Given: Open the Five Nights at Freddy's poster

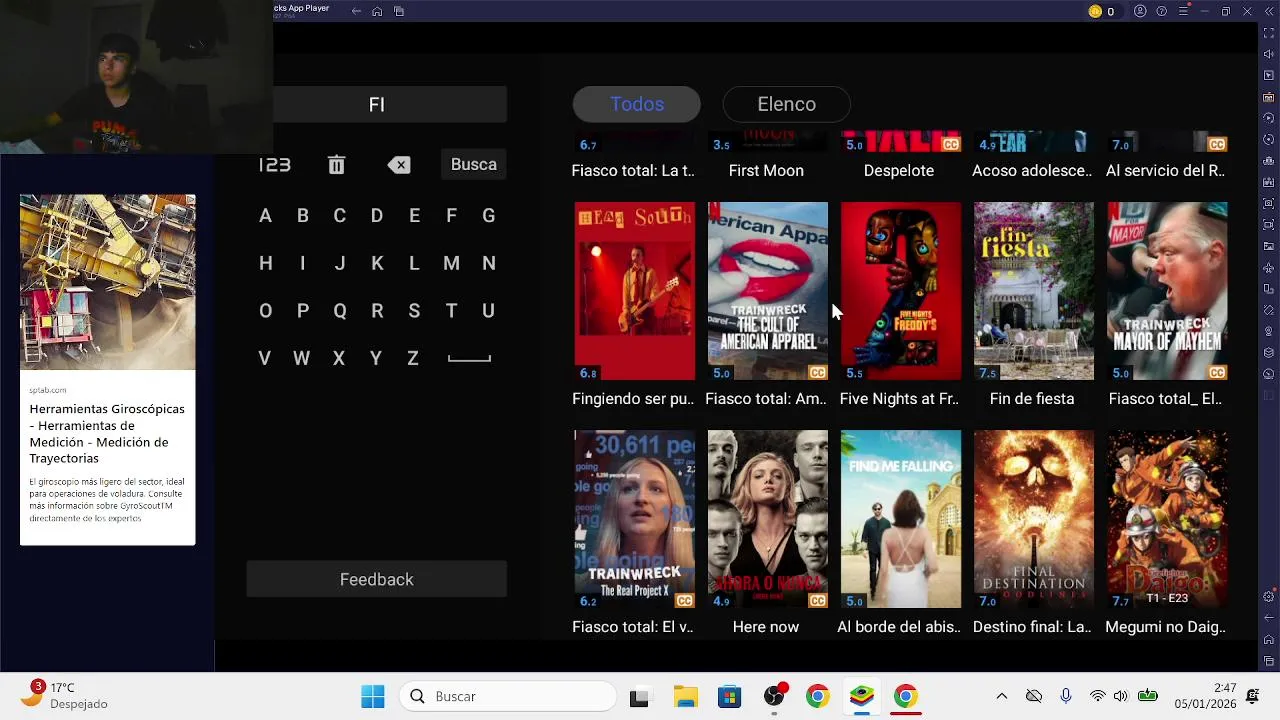Looking at the screenshot, I should (x=900, y=291).
